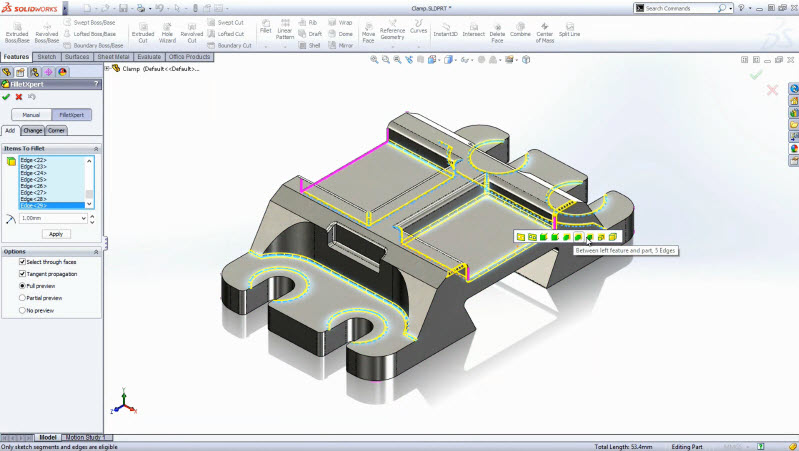Accept fillet with green checkmark
This screenshot has height=451, width=799.
pos(6,97)
